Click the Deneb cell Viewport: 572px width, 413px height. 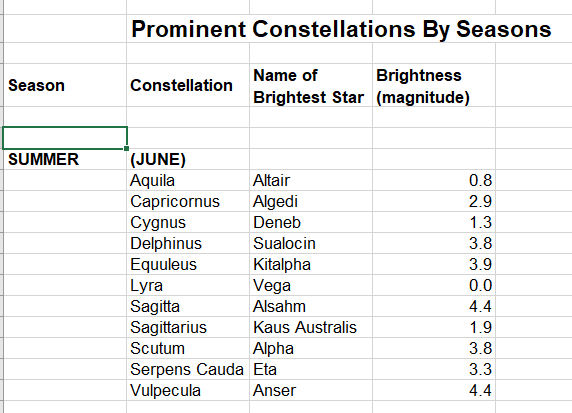coord(311,222)
